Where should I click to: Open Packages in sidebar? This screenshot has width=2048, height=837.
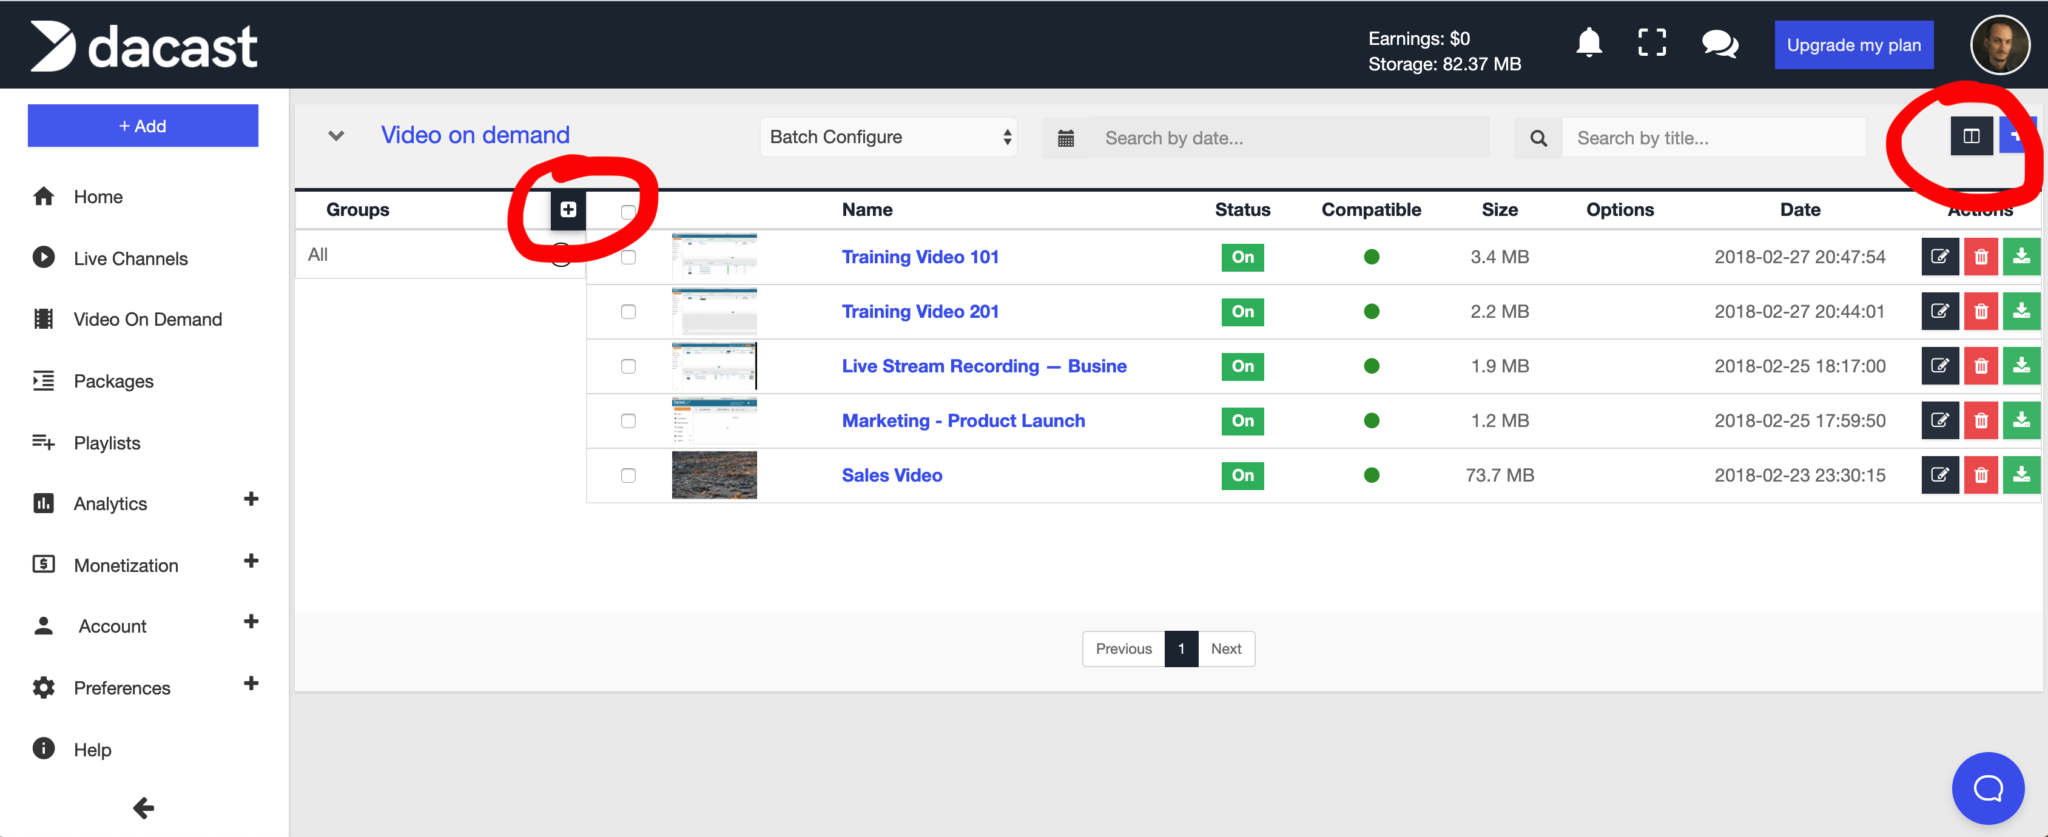point(113,381)
